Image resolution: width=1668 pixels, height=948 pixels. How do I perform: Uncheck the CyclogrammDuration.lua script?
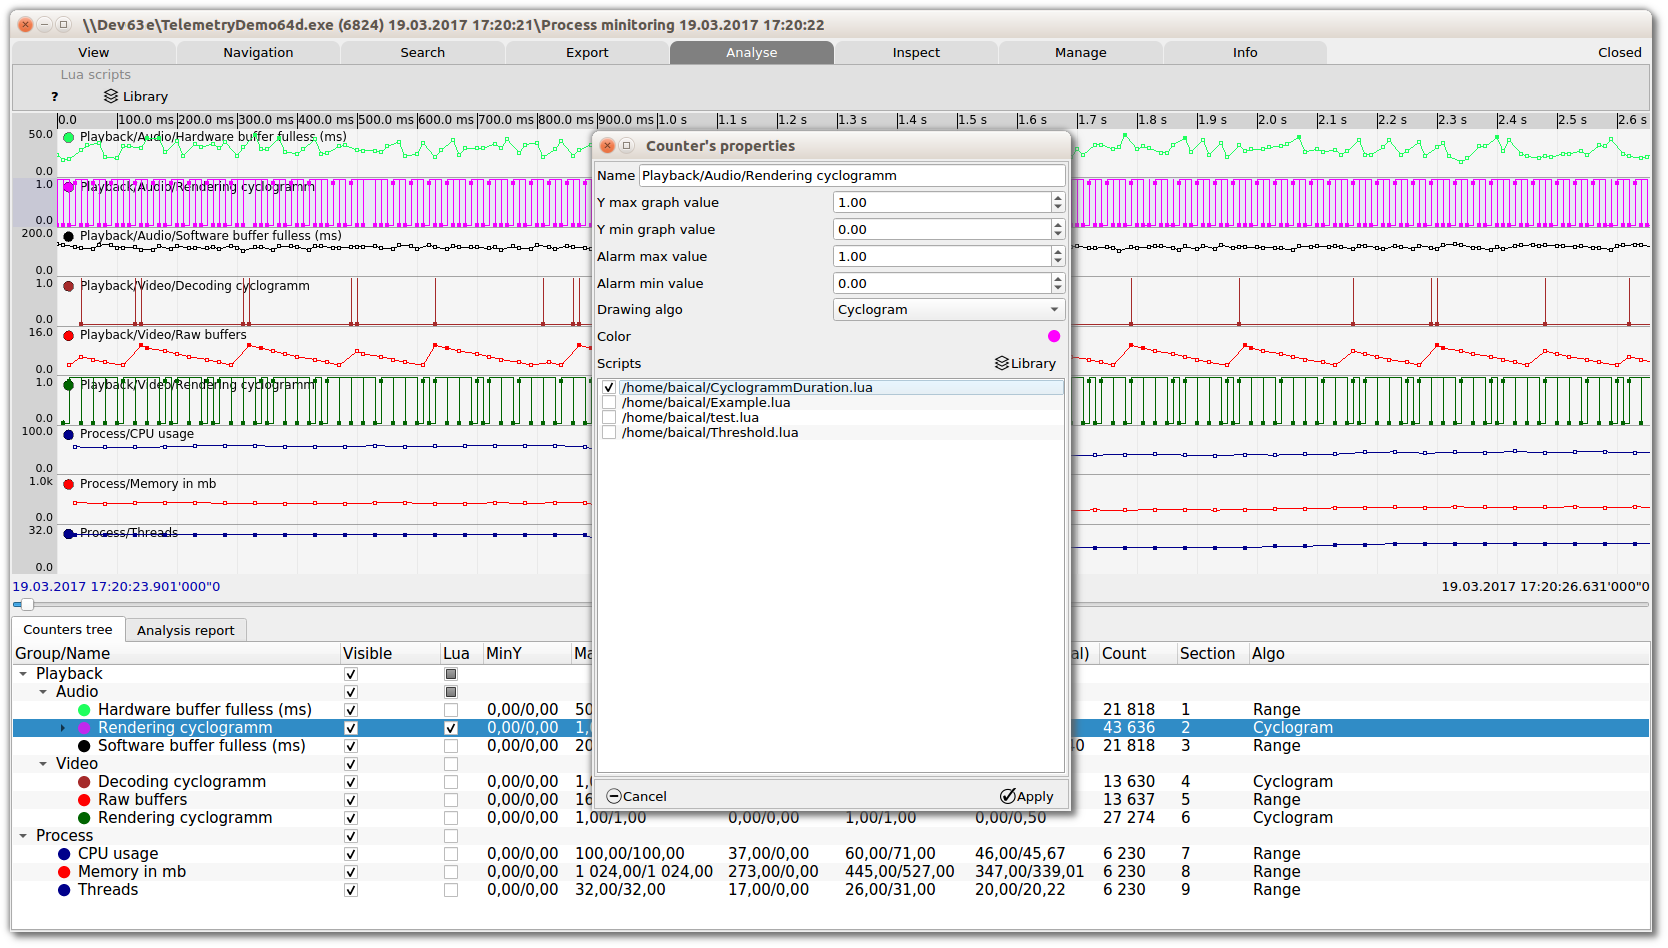(609, 388)
